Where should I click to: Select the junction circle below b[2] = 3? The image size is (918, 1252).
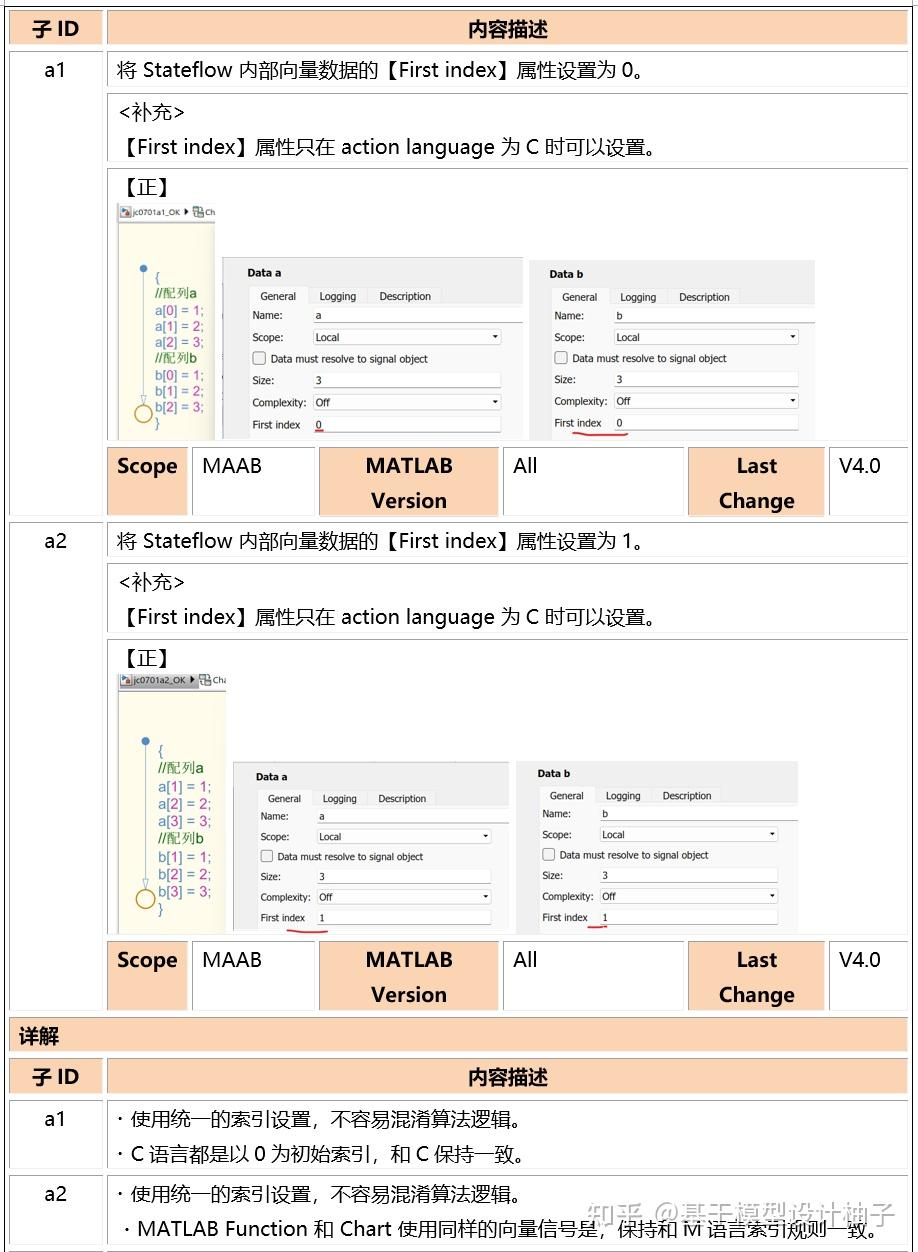(x=143, y=414)
